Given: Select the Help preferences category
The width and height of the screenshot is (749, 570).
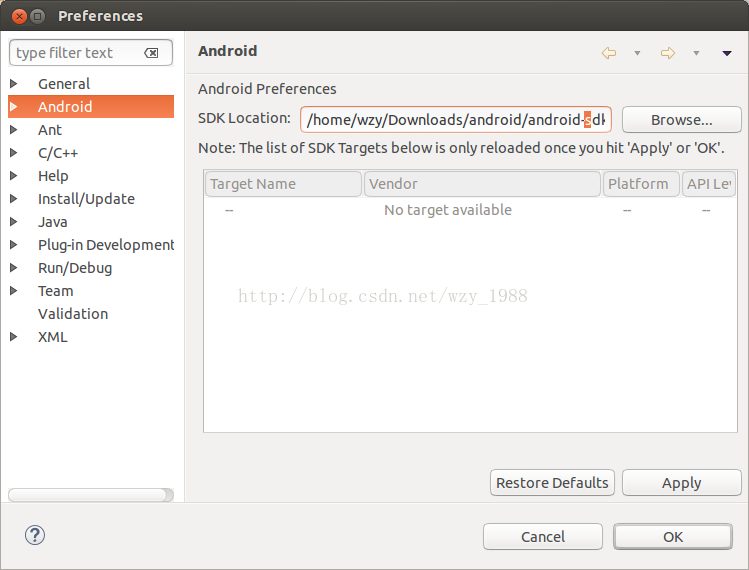Looking at the screenshot, I should click(53, 176).
